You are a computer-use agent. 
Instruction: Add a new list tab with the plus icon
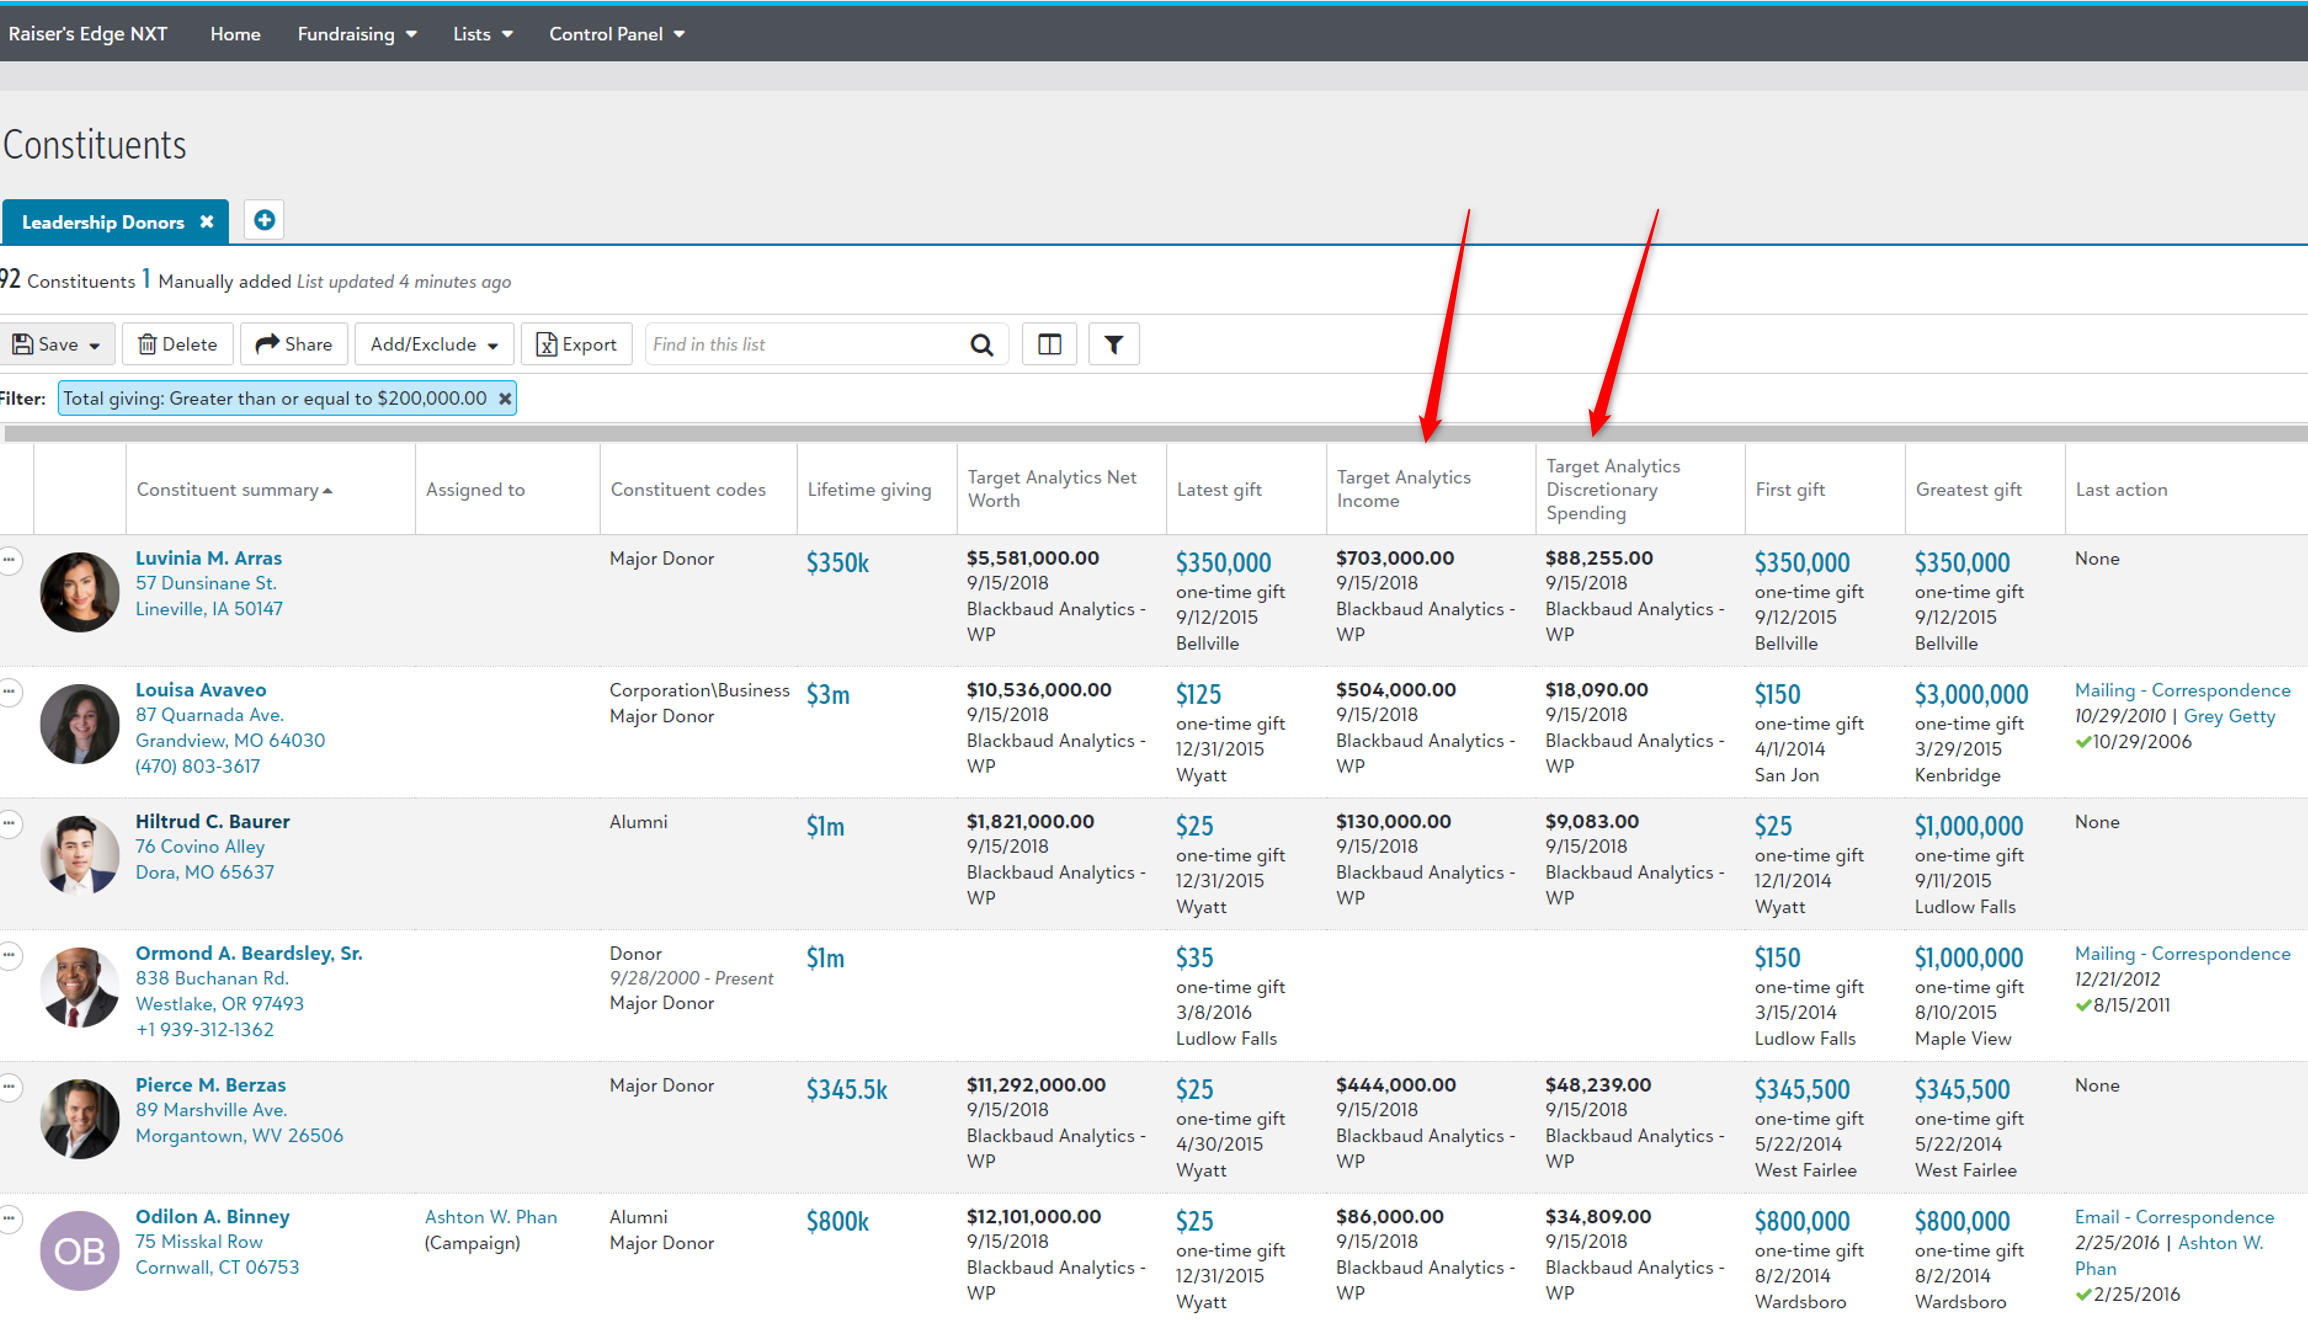point(263,220)
